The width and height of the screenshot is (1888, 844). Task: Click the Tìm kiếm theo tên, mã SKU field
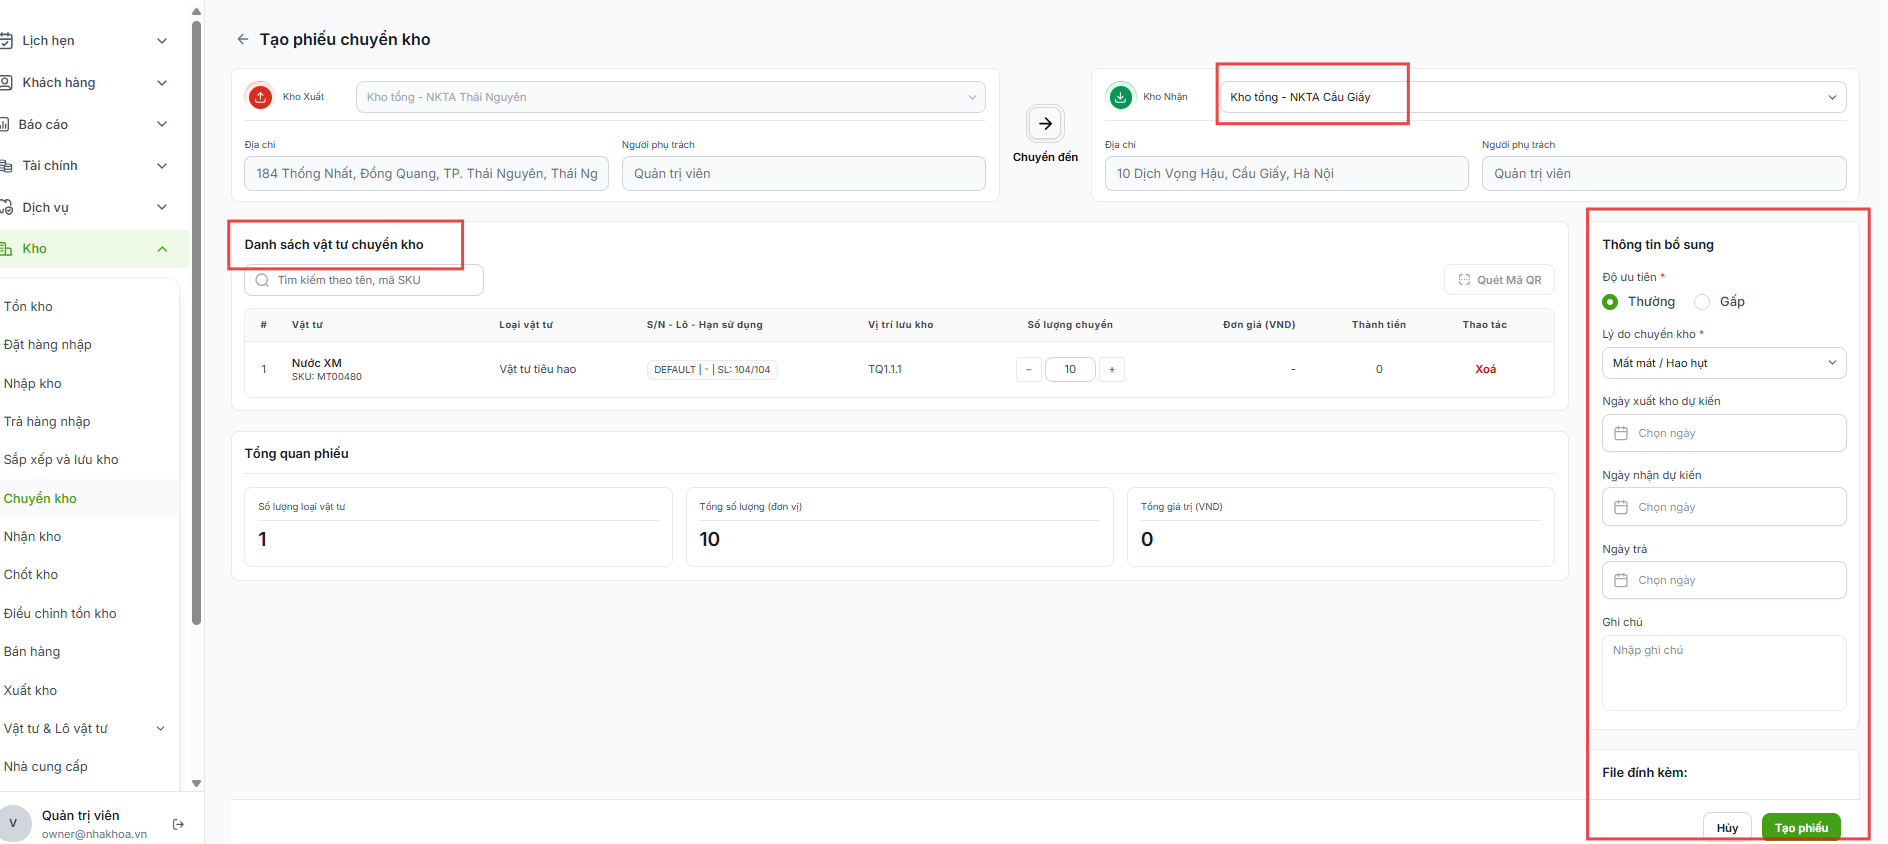pyautogui.click(x=364, y=280)
